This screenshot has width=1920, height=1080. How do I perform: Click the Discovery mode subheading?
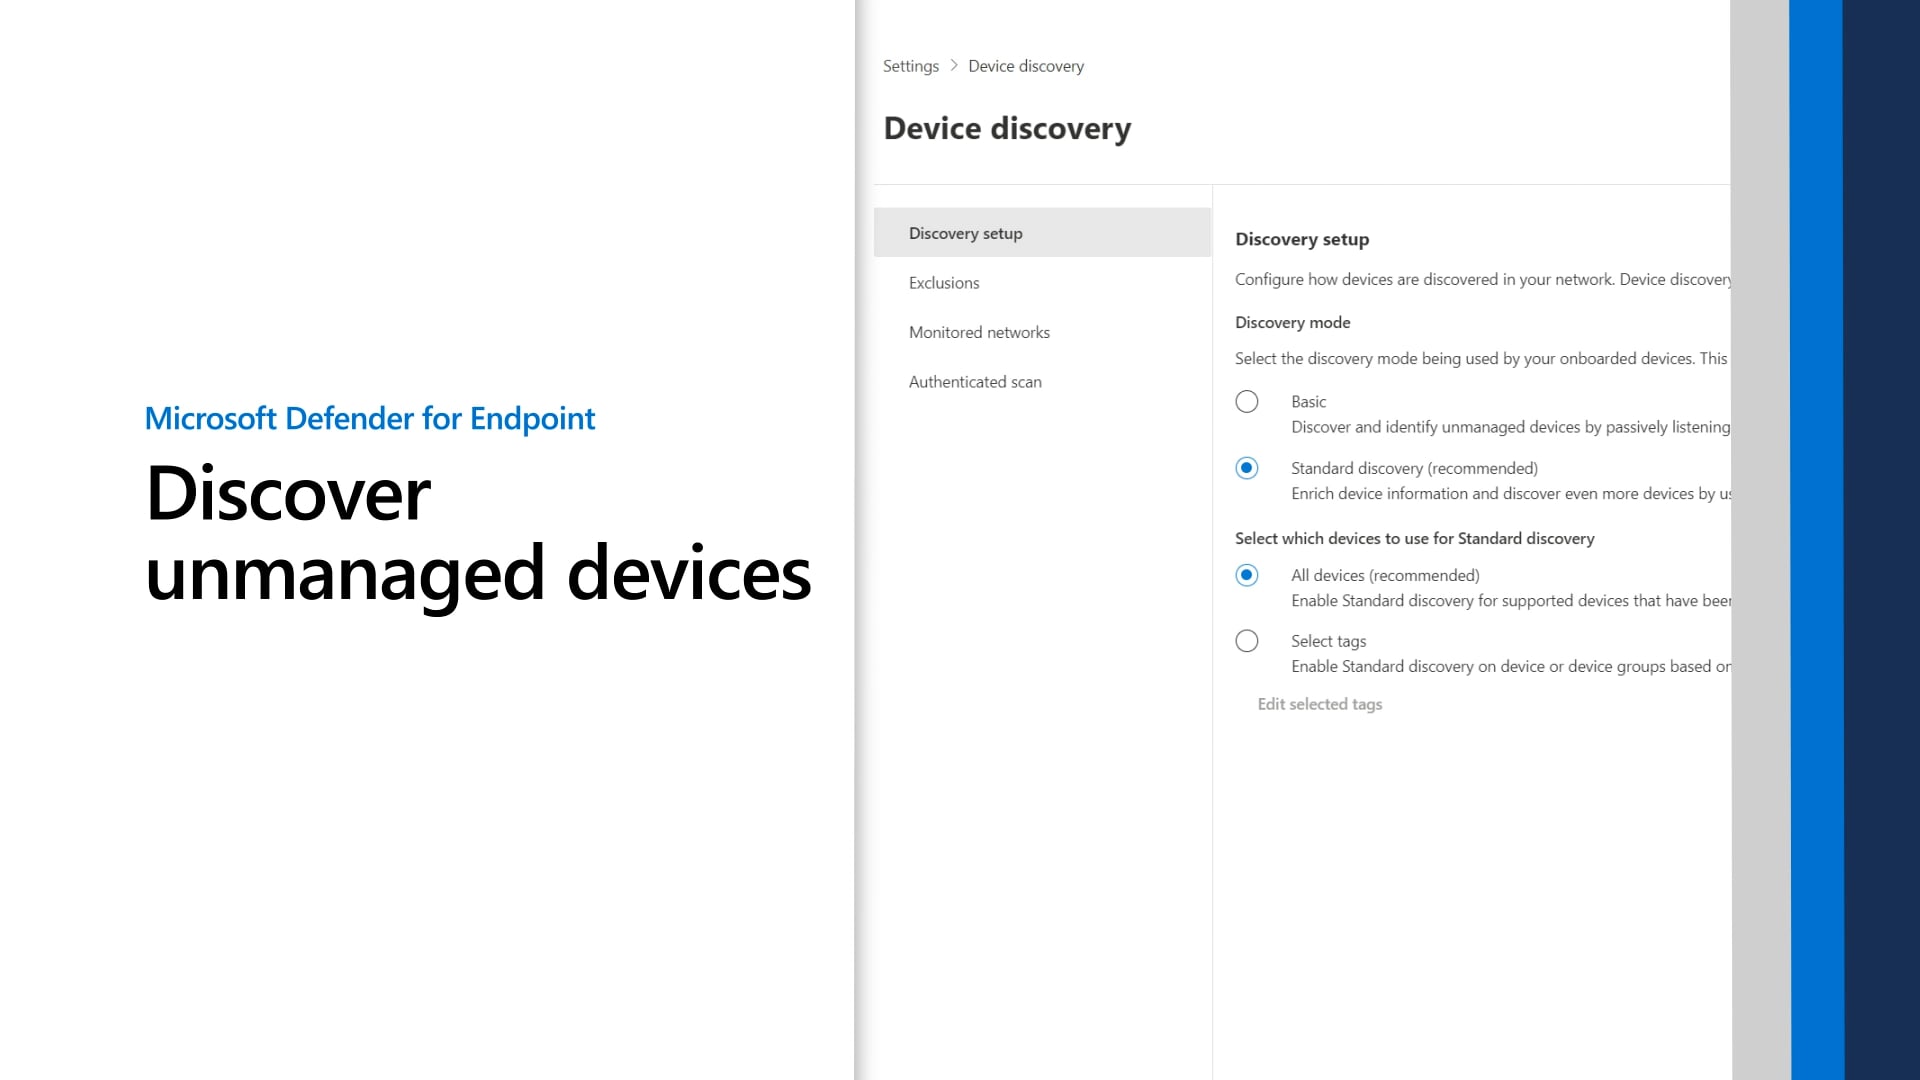click(x=1292, y=322)
